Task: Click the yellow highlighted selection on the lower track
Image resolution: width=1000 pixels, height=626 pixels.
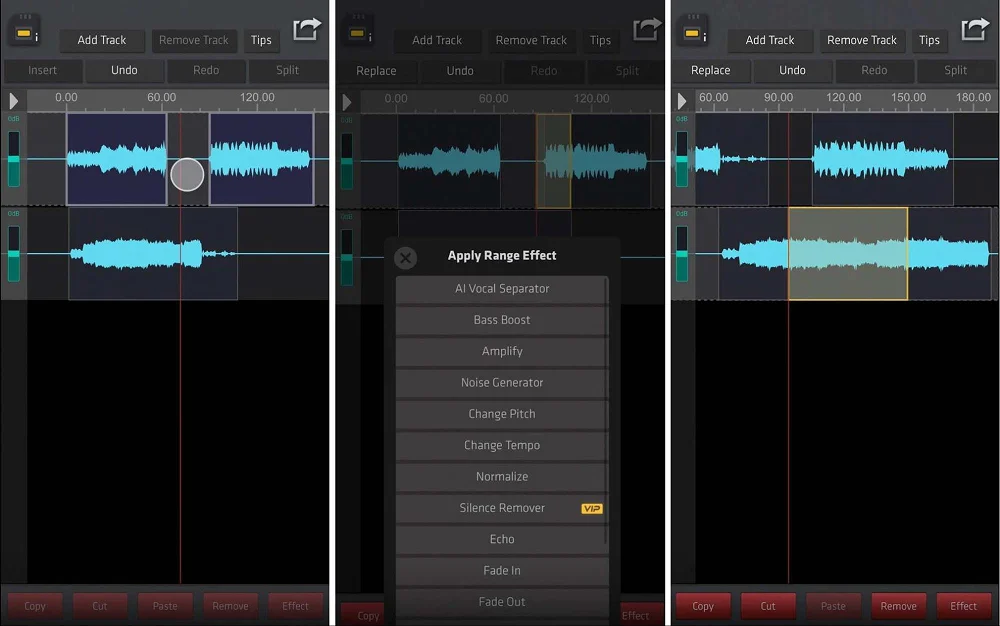Action: (x=847, y=254)
